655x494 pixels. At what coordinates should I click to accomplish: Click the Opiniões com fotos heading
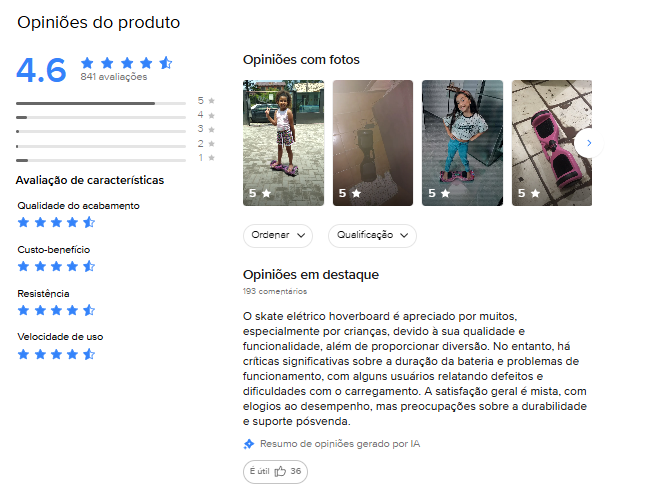(x=301, y=60)
